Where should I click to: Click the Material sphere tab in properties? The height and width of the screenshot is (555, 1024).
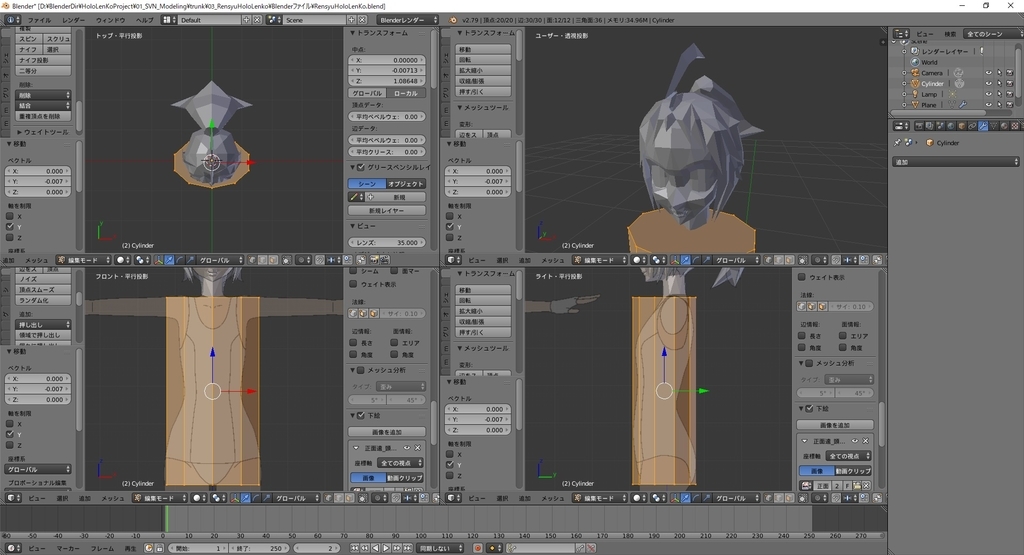[x=1004, y=126]
